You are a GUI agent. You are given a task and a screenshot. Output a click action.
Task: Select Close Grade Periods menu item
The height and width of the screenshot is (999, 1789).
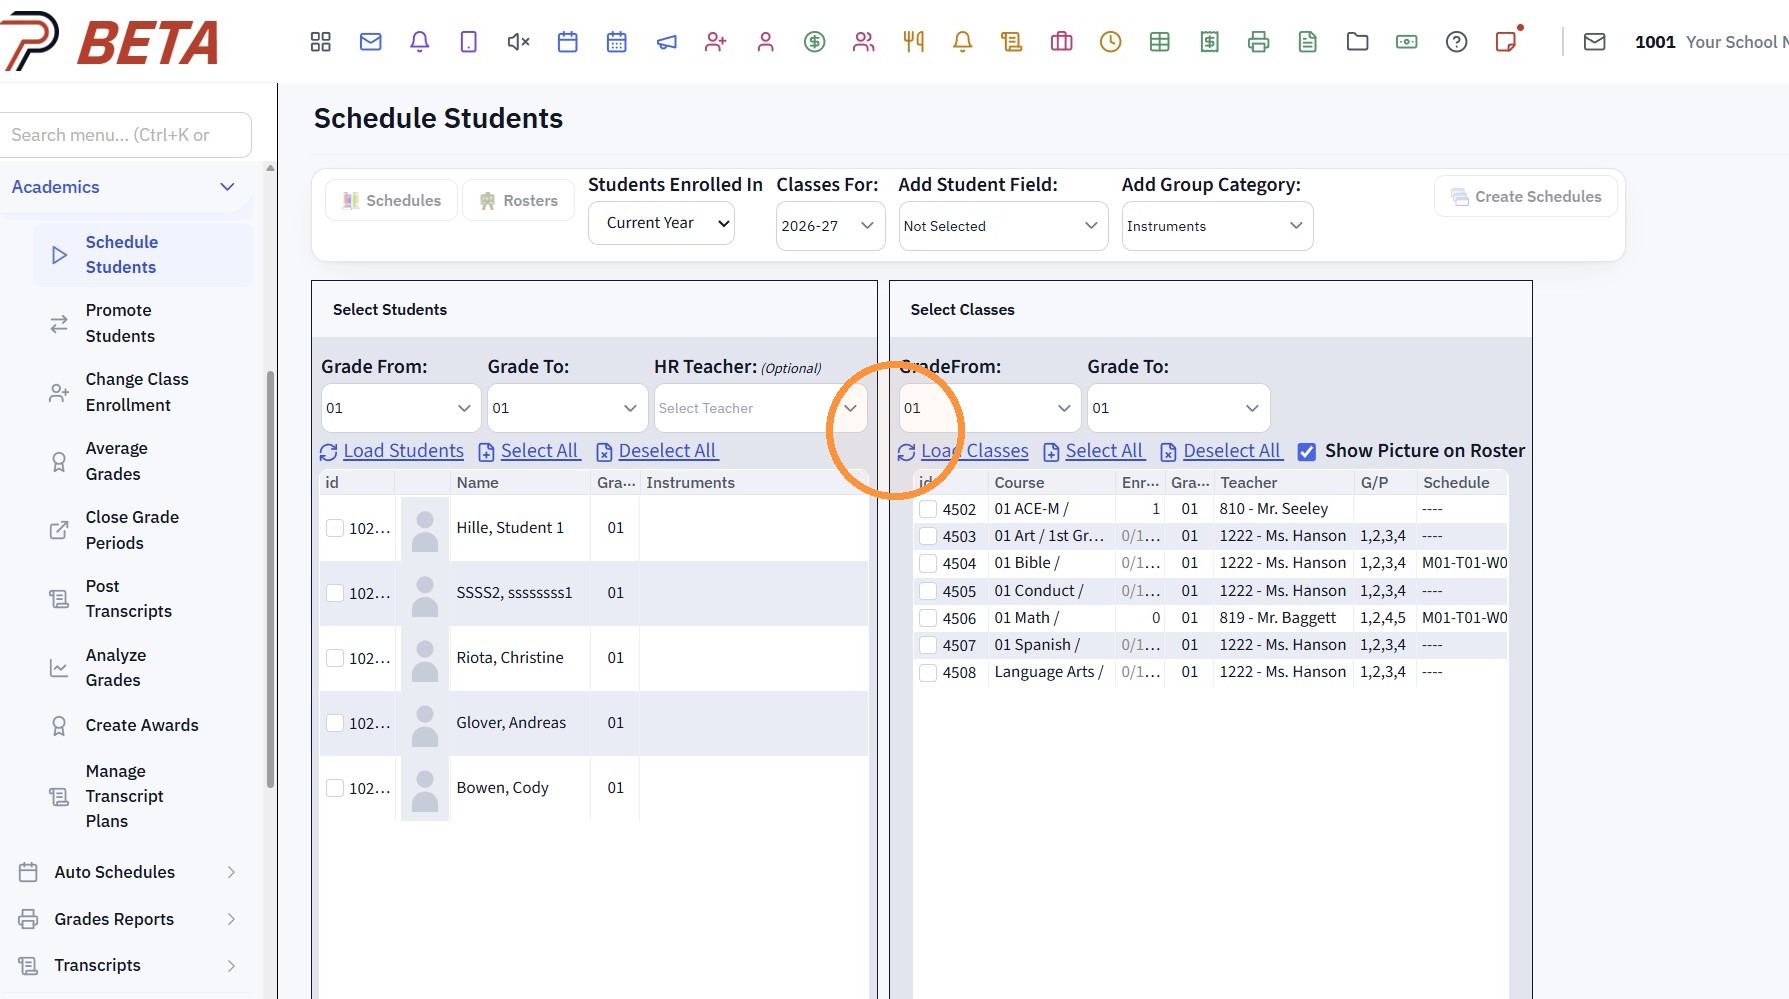(x=143, y=530)
